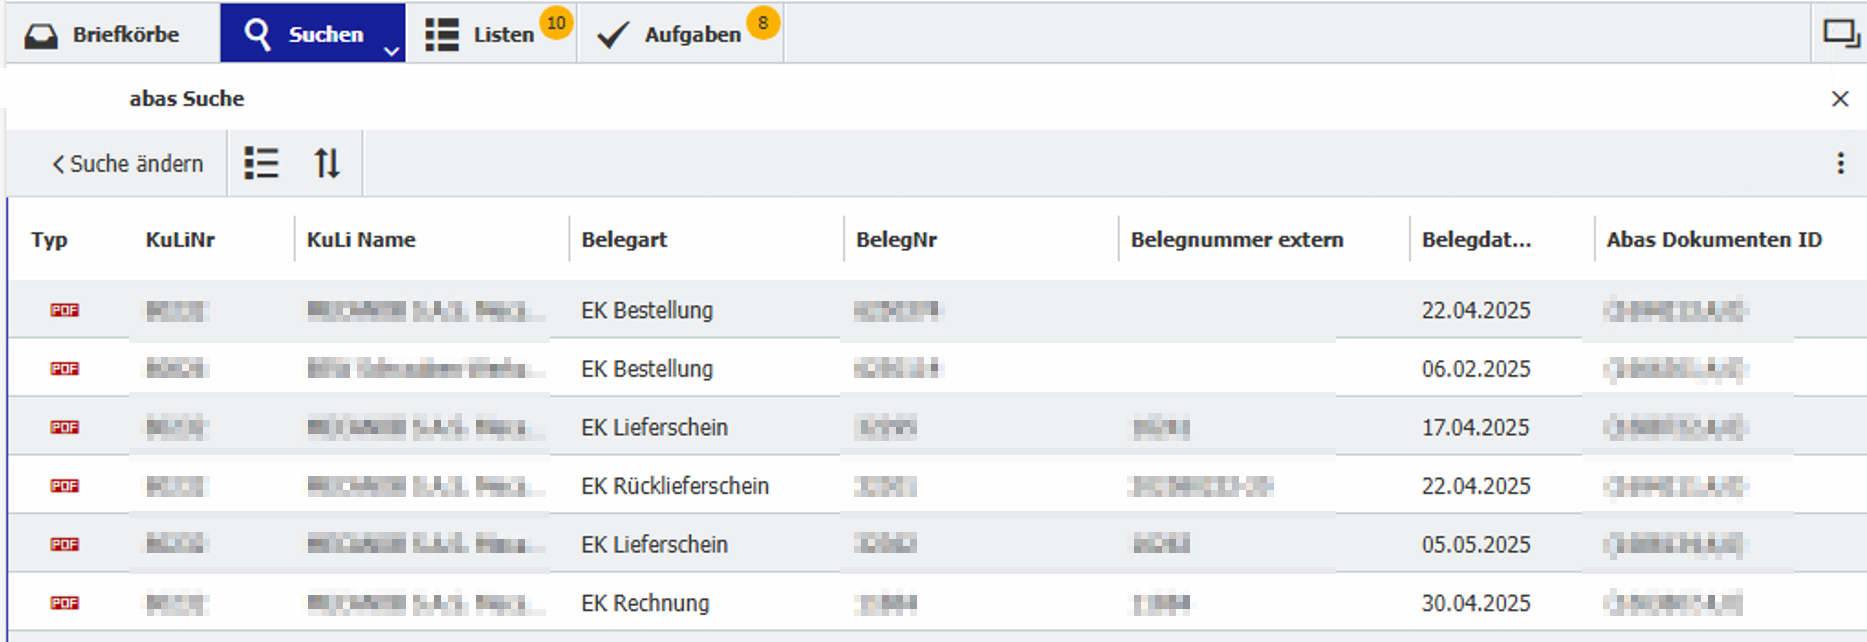Open PDF icon of 17.04.2025 Lieferschein row
1867x642 pixels.
(65, 427)
